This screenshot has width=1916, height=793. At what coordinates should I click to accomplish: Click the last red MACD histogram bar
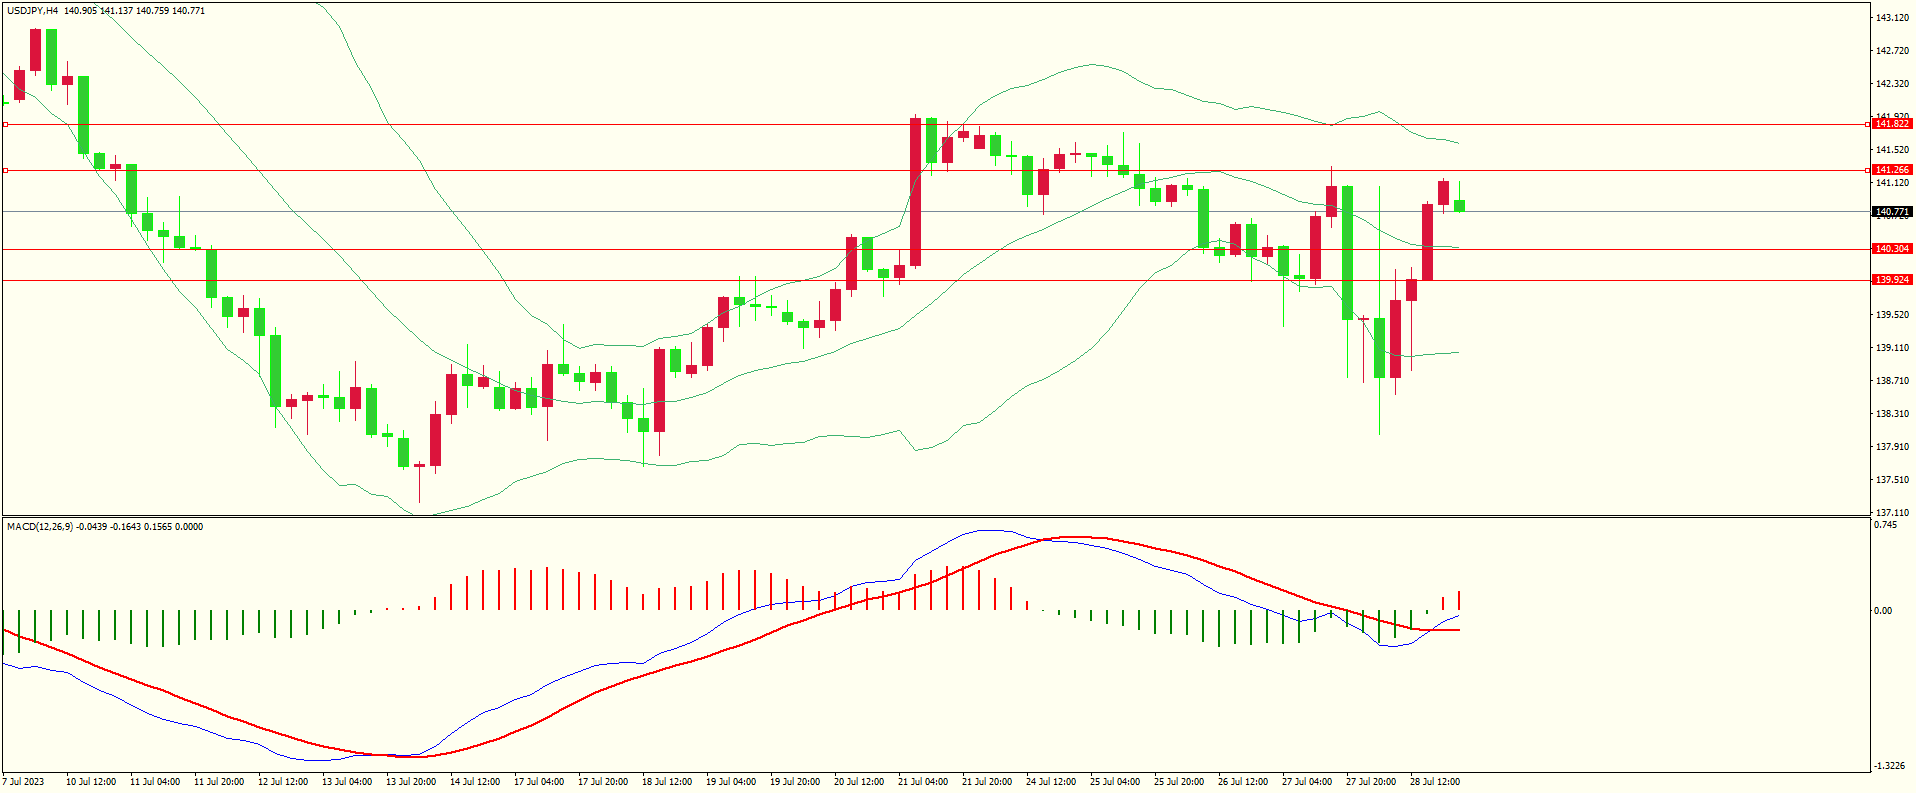coord(1459,600)
